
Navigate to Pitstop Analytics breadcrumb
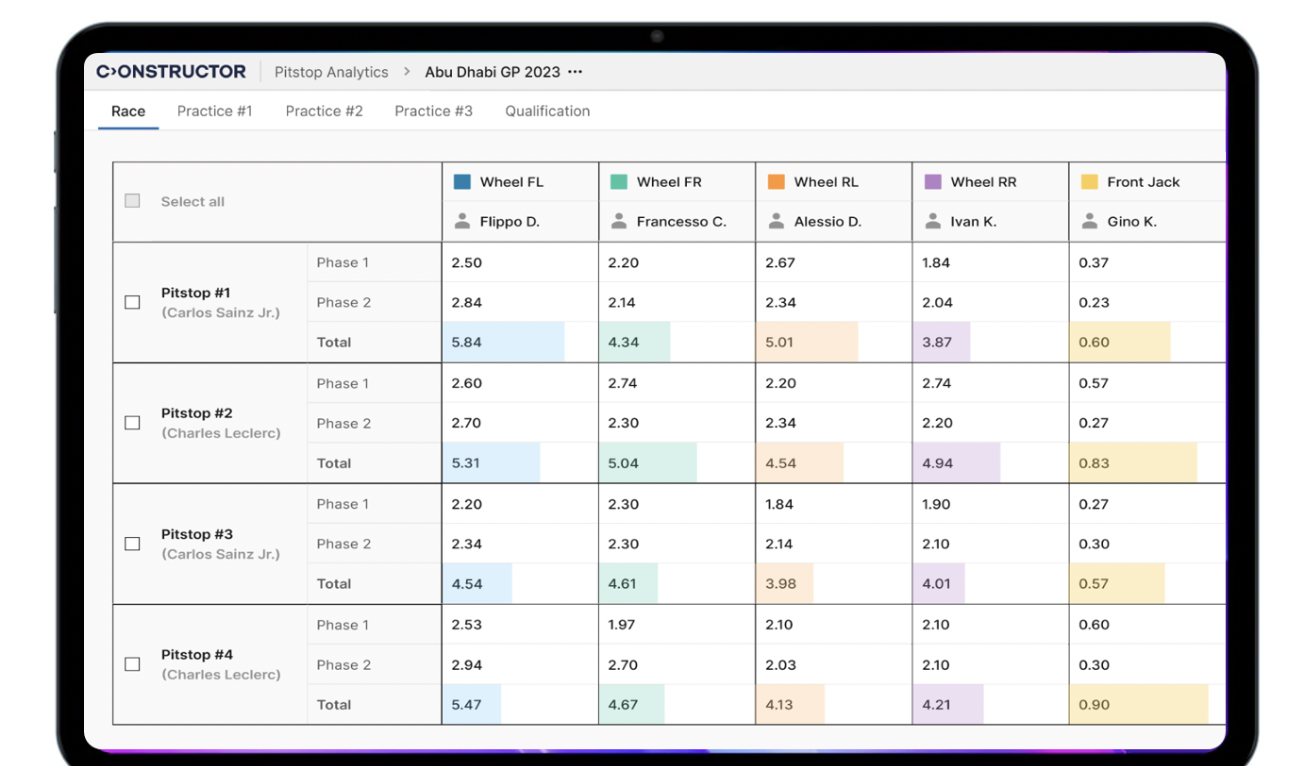click(x=331, y=71)
